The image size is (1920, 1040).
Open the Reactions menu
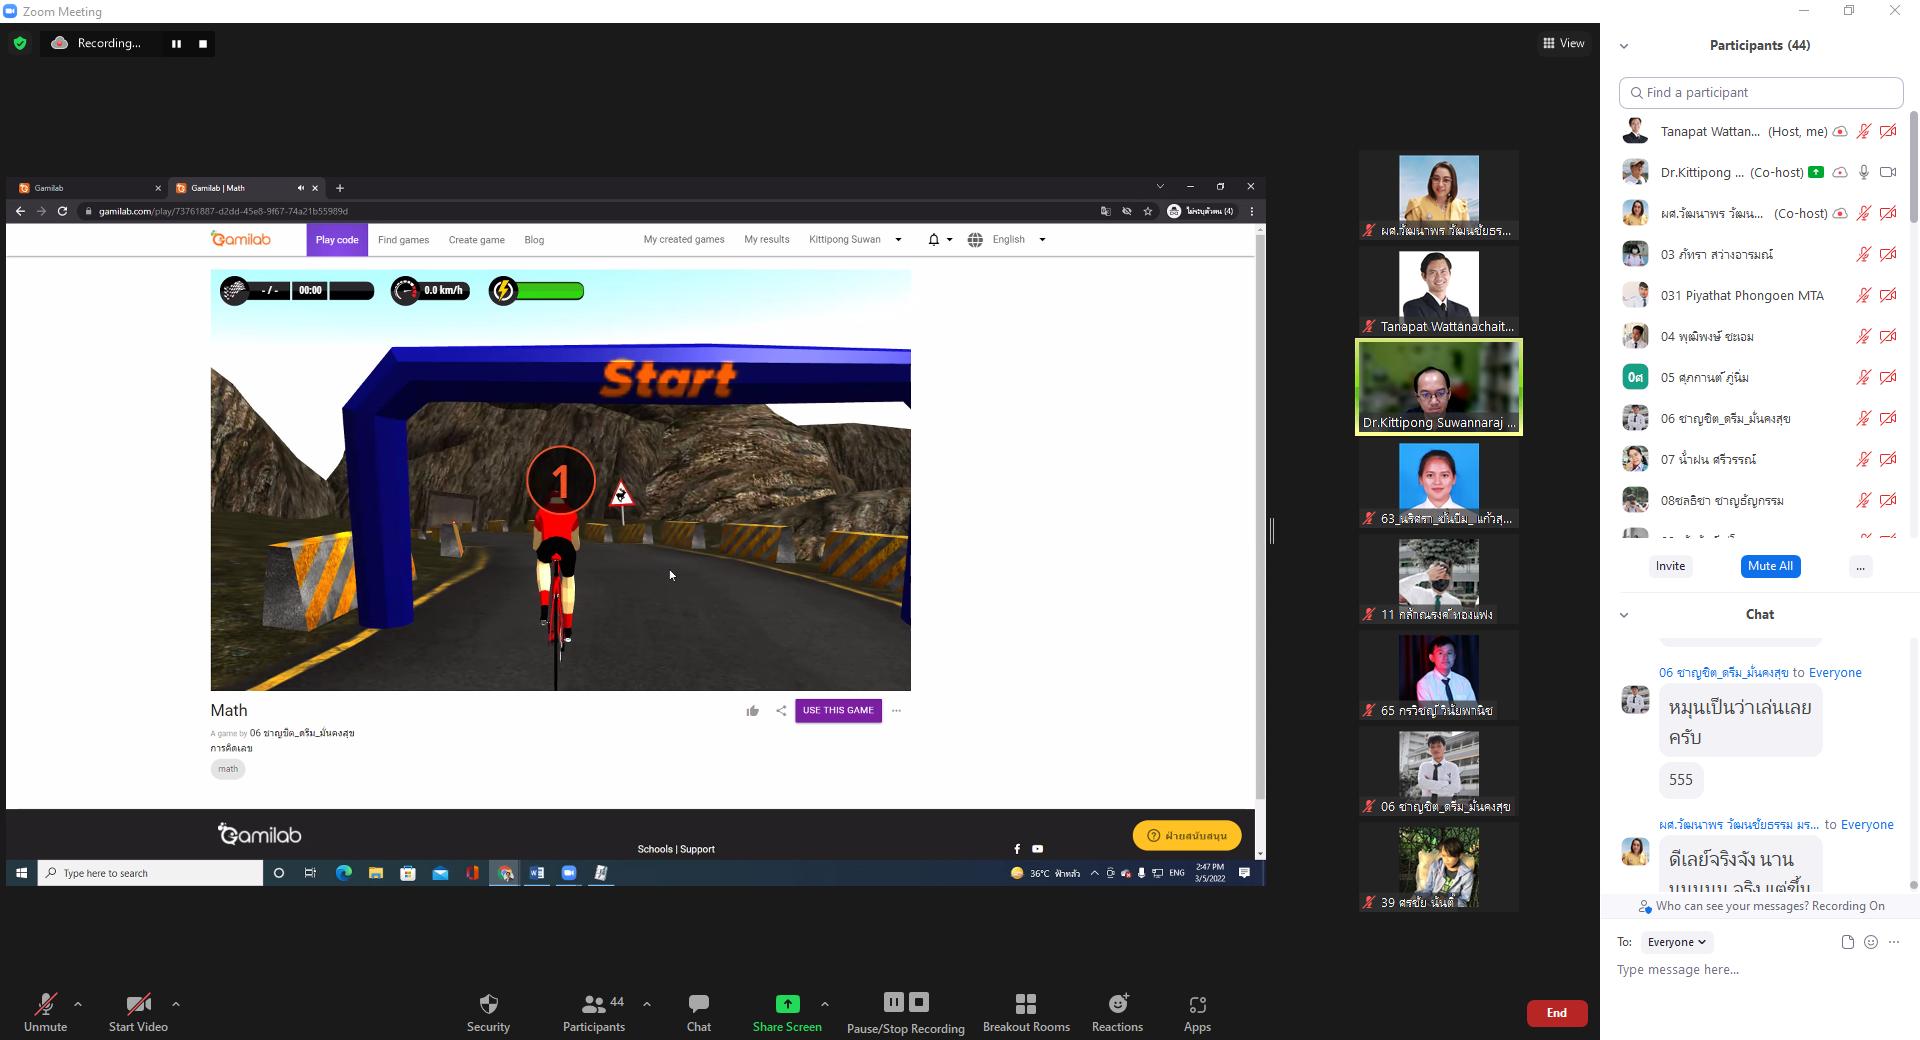coord(1117,1012)
